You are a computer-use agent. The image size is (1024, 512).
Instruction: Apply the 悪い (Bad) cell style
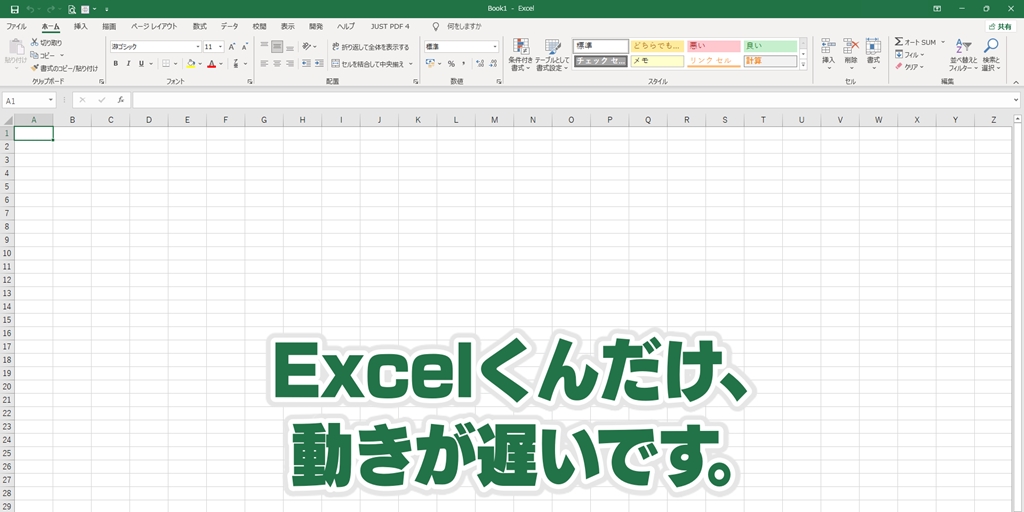[714, 46]
